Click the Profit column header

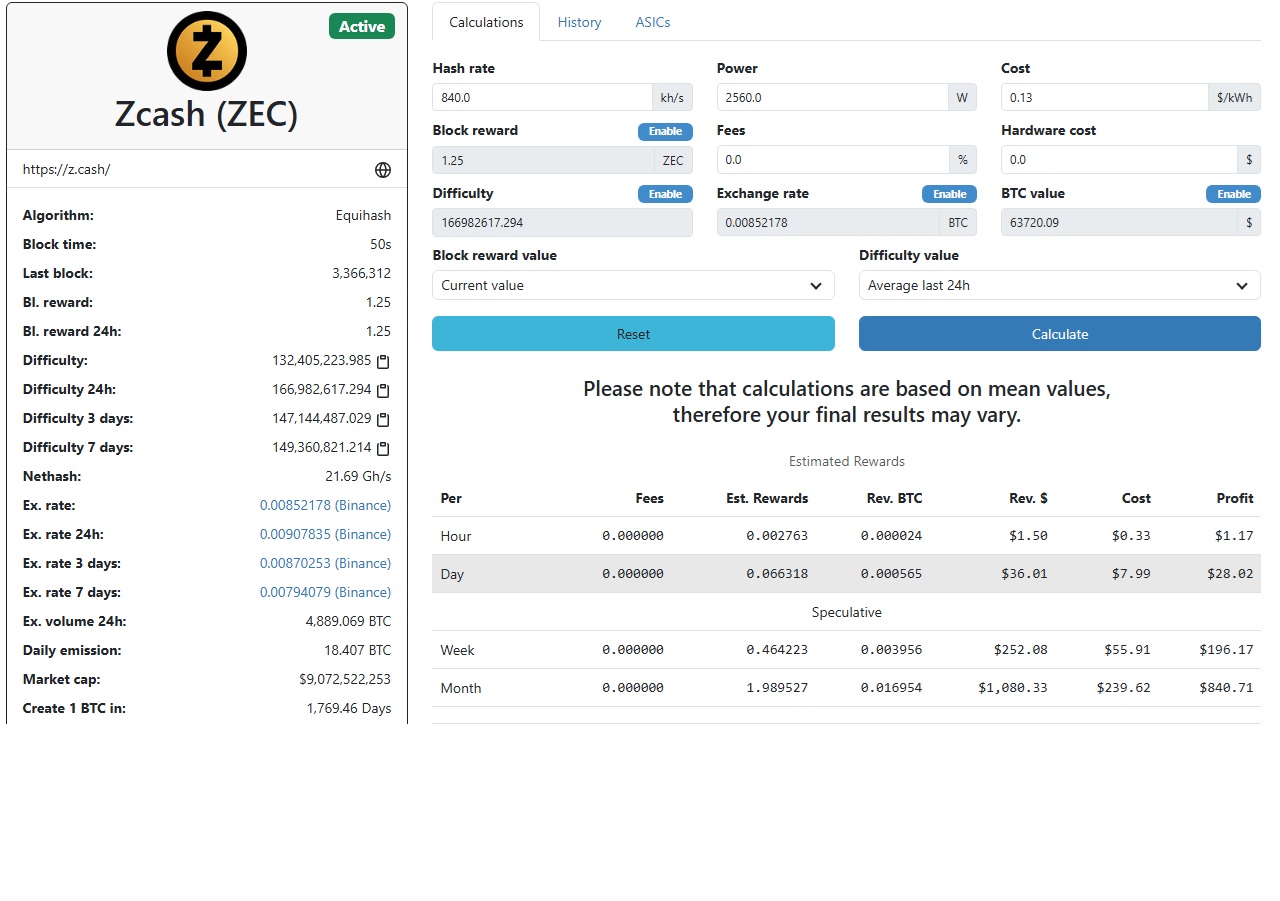[x=1235, y=499]
